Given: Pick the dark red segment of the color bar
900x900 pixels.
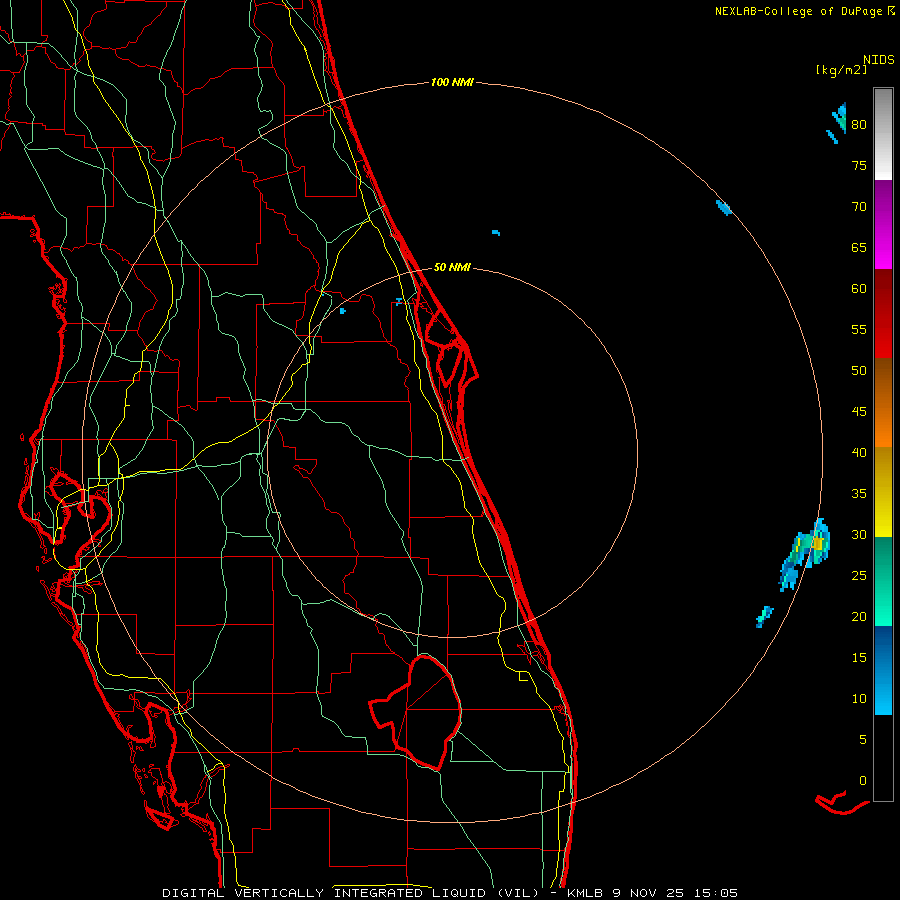Looking at the screenshot, I should [883, 313].
